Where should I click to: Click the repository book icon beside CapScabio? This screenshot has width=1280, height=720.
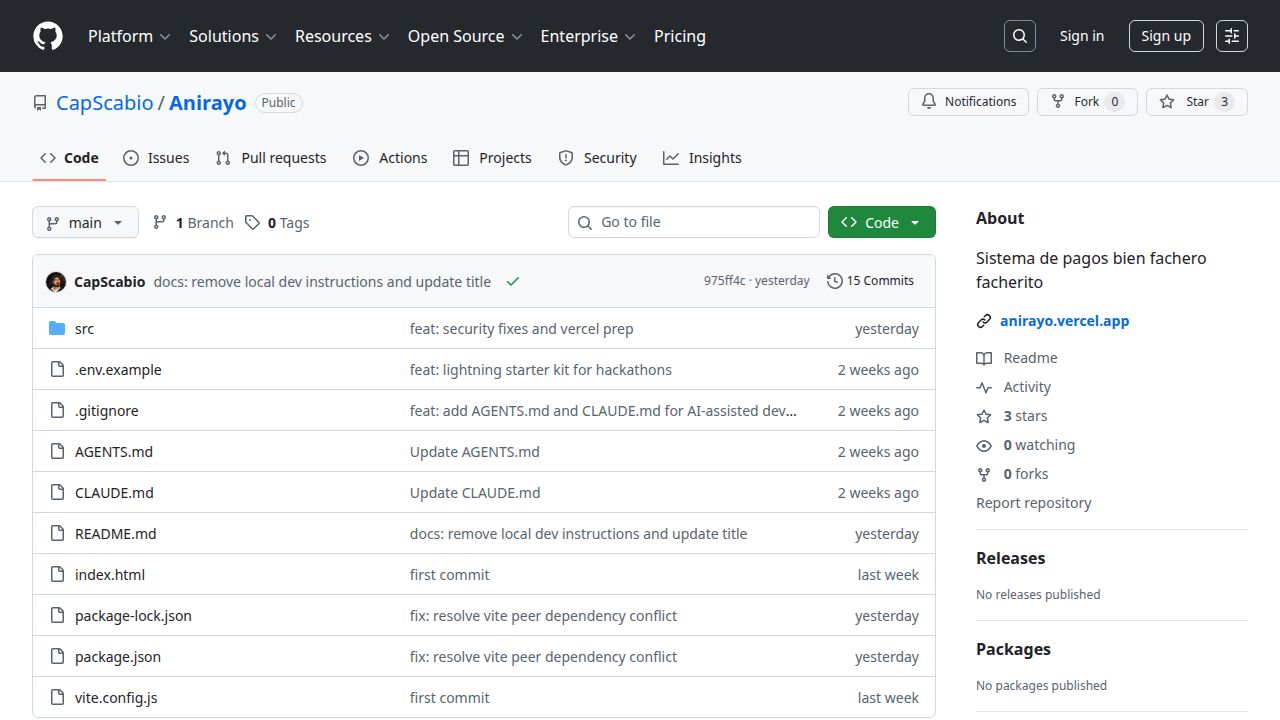point(39,102)
